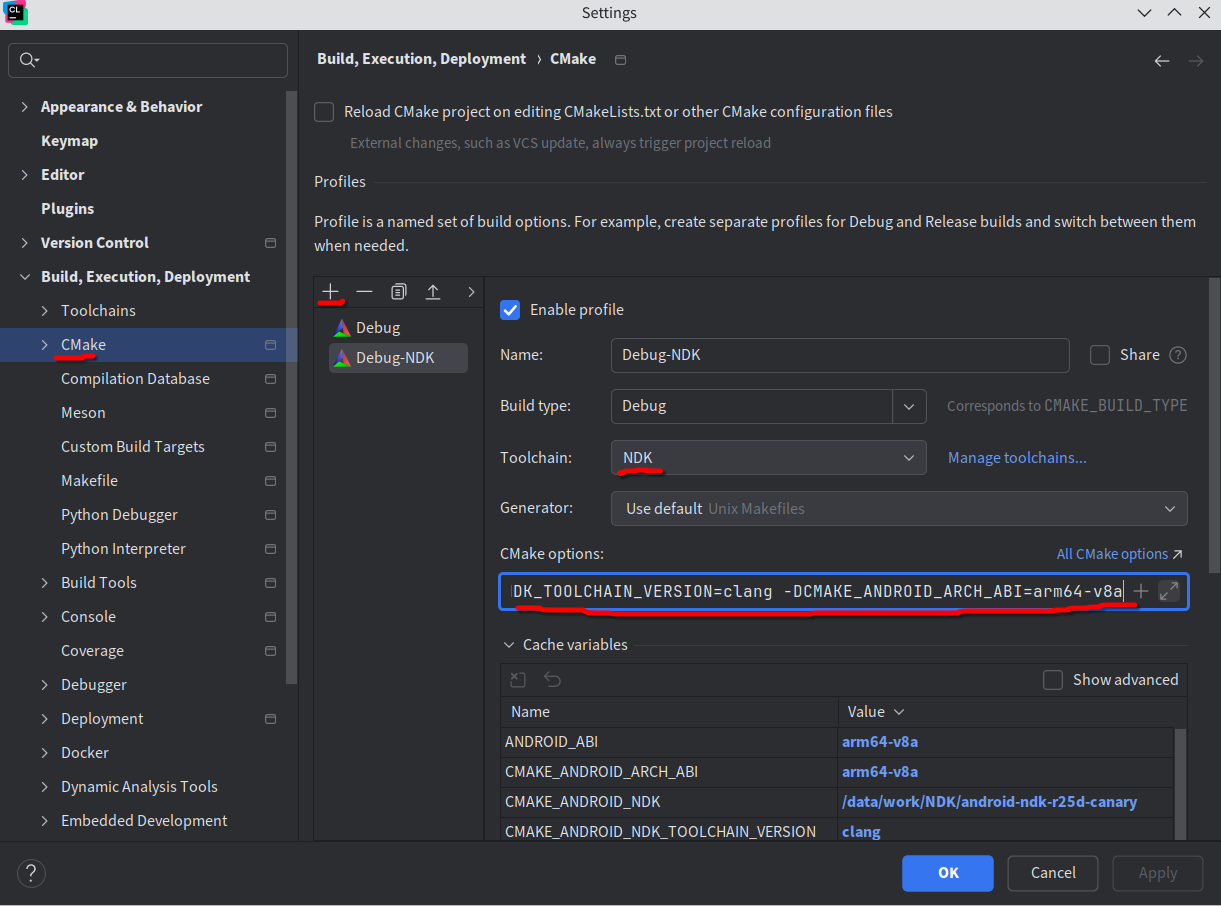Viewport: 1221px width, 906px height.
Task: Open Docker settings page
Action: pyautogui.click(x=85, y=753)
